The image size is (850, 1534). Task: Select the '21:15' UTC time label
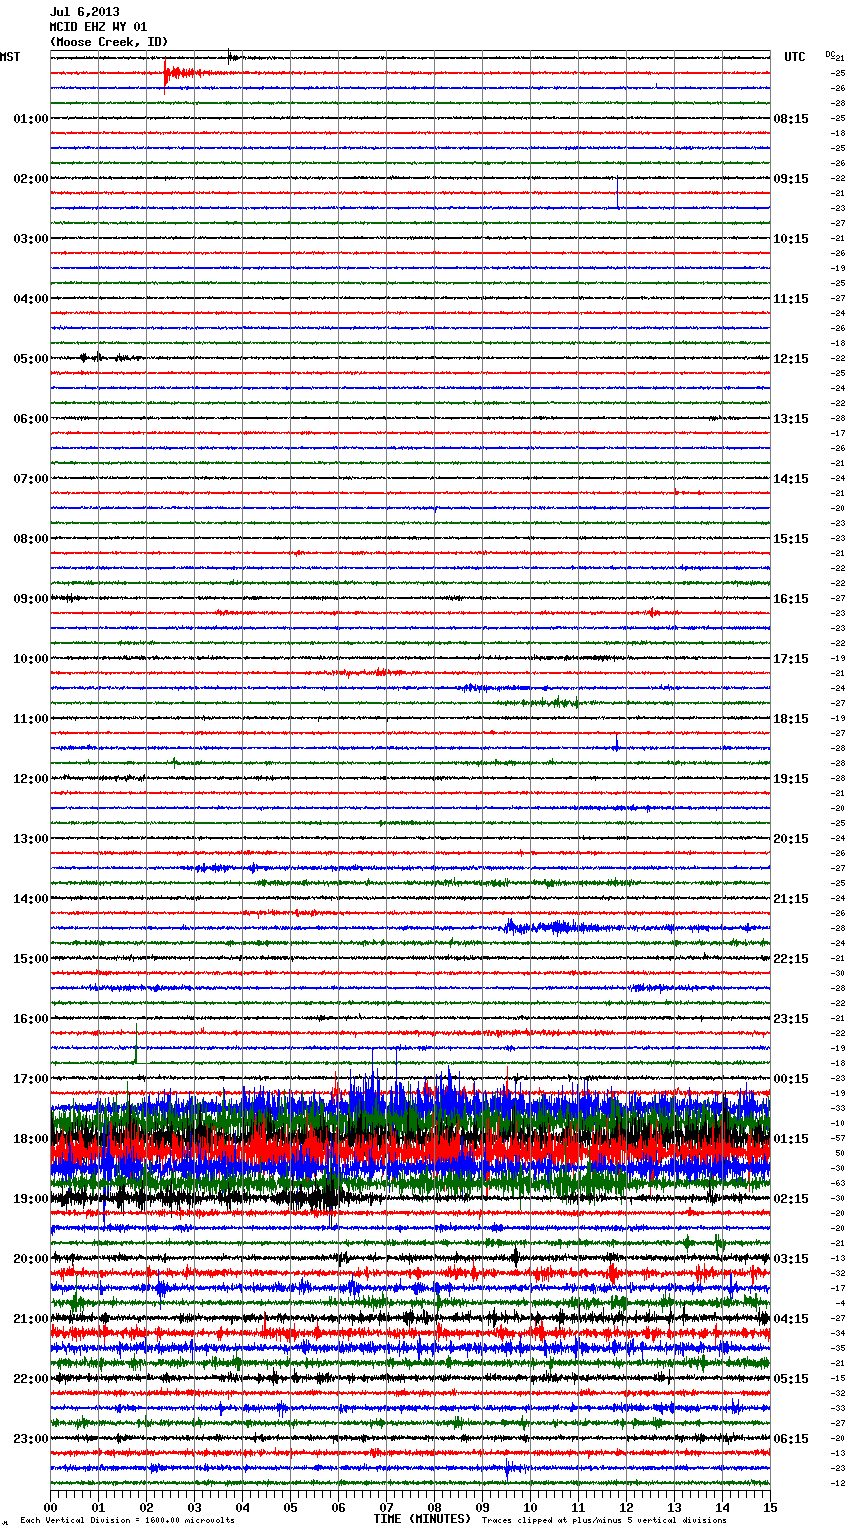pos(791,899)
